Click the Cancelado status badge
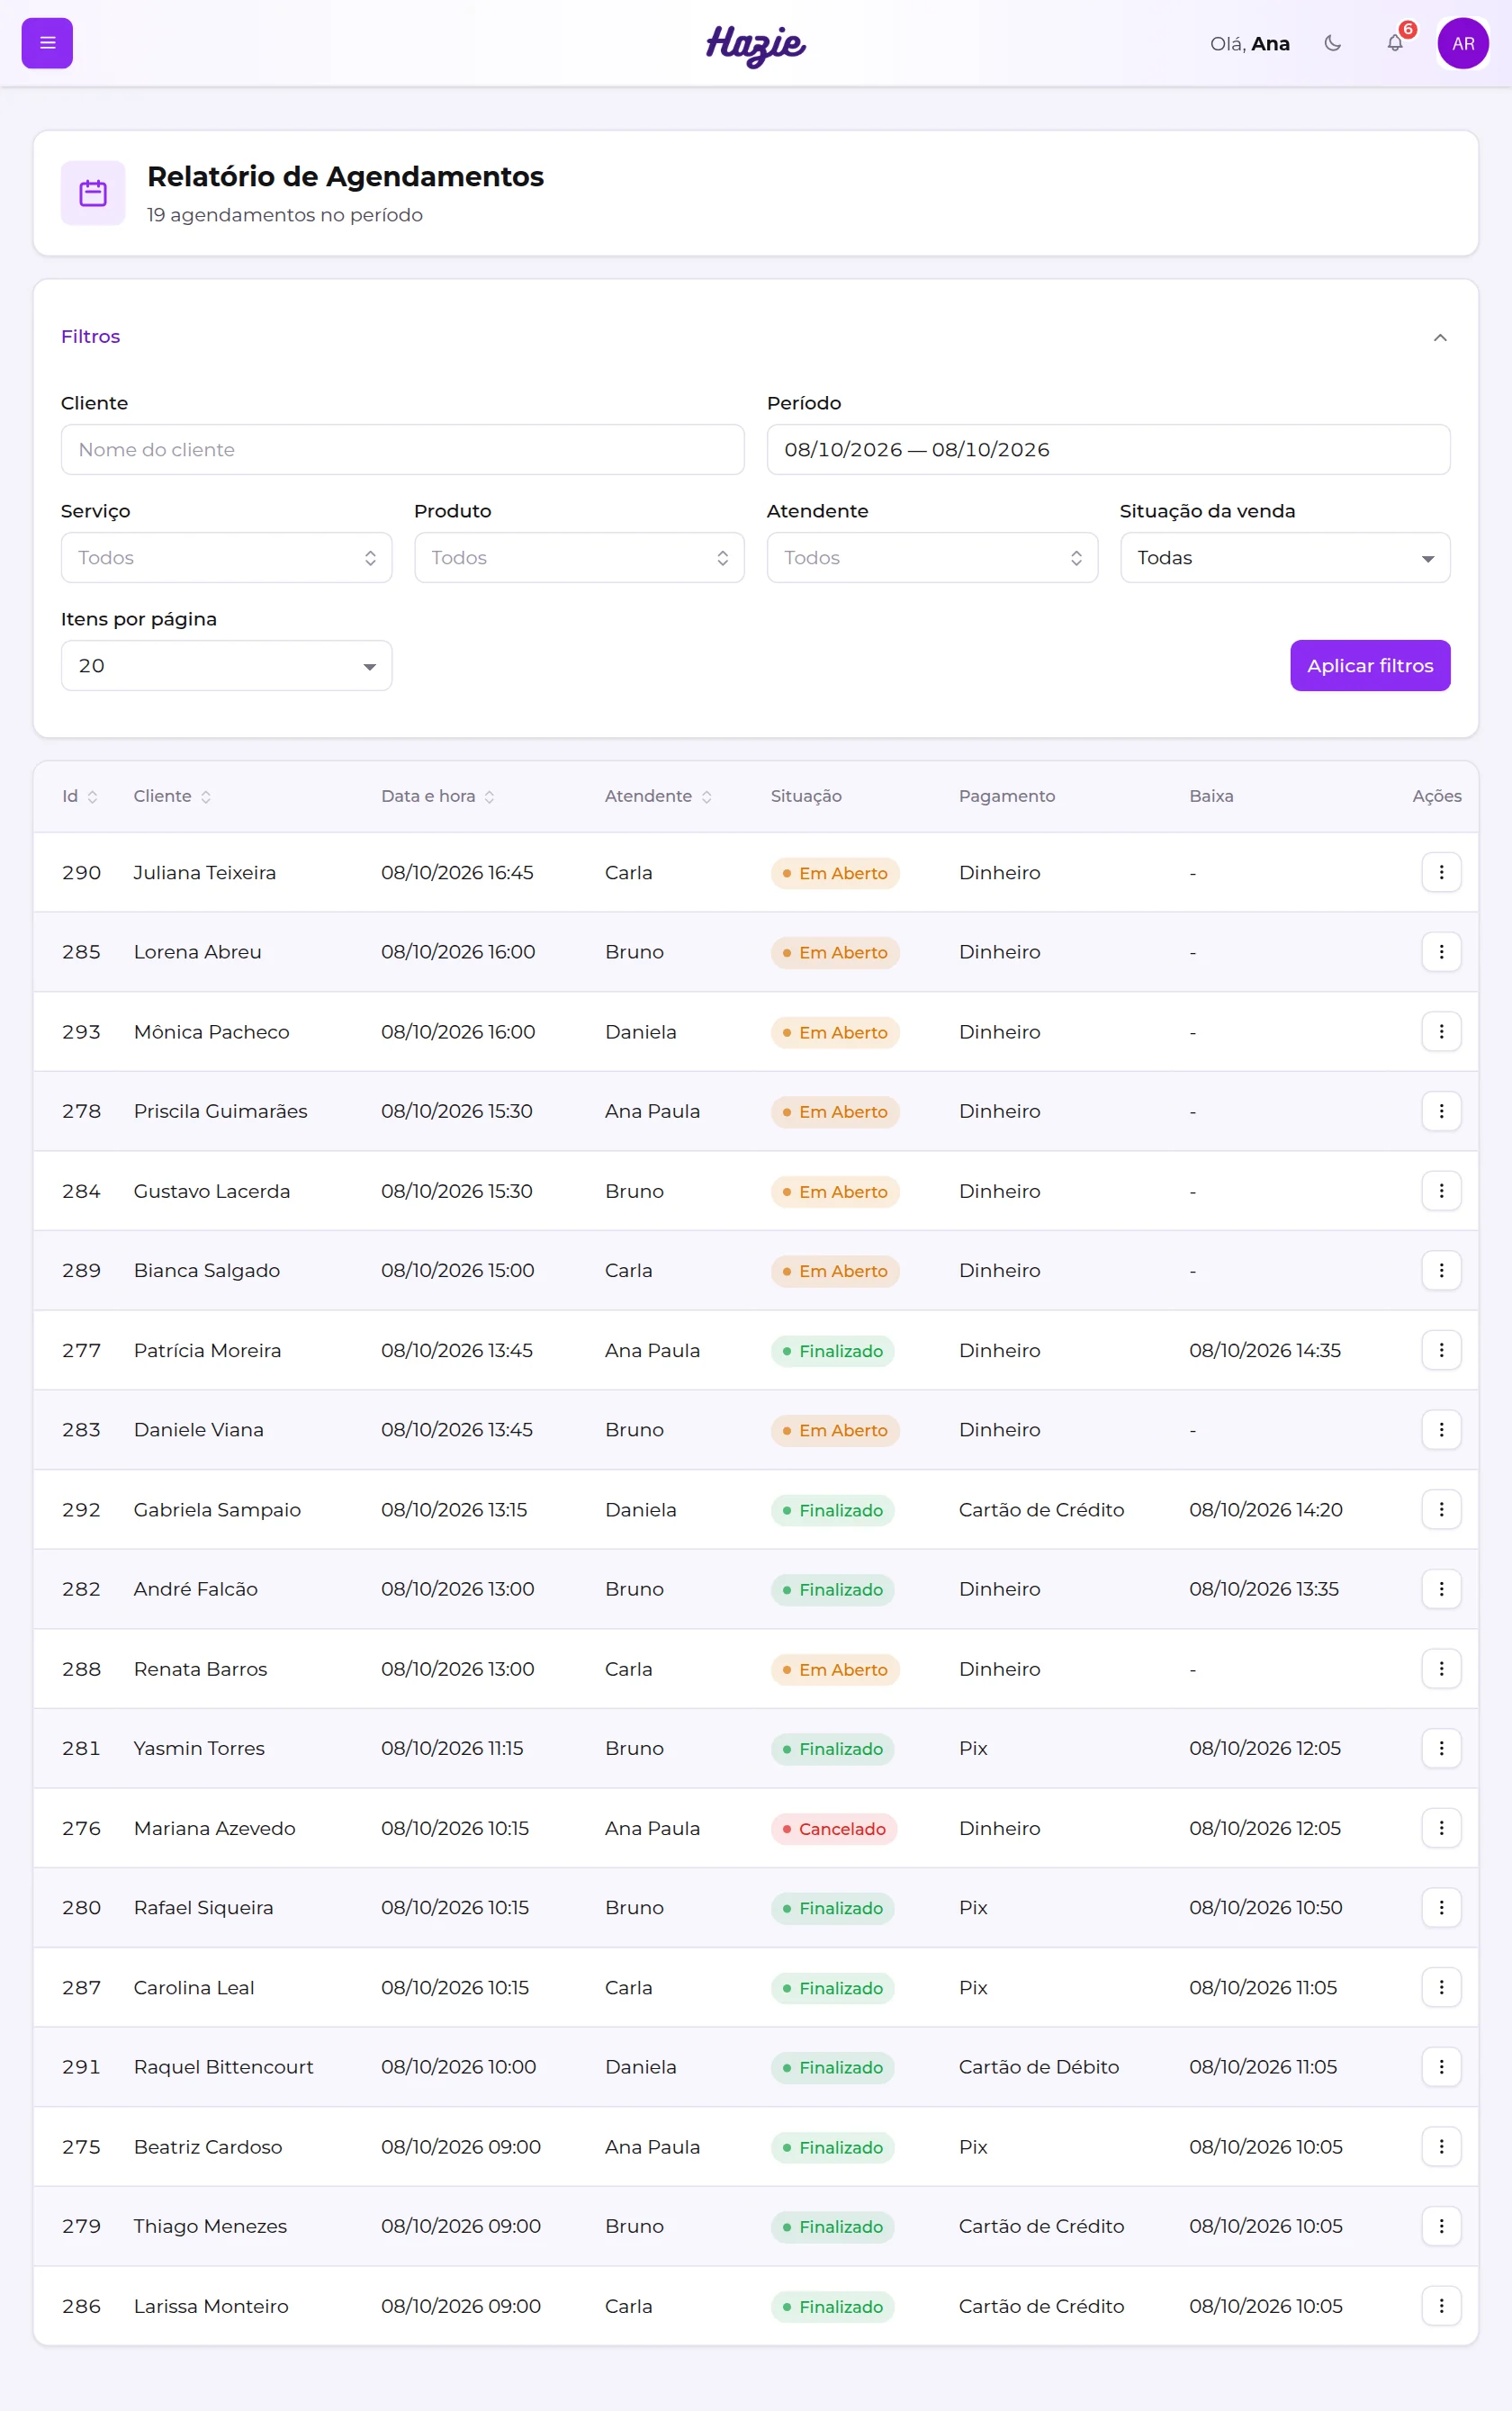The height and width of the screenshot is (2411, 1512). coord(834,1829)
